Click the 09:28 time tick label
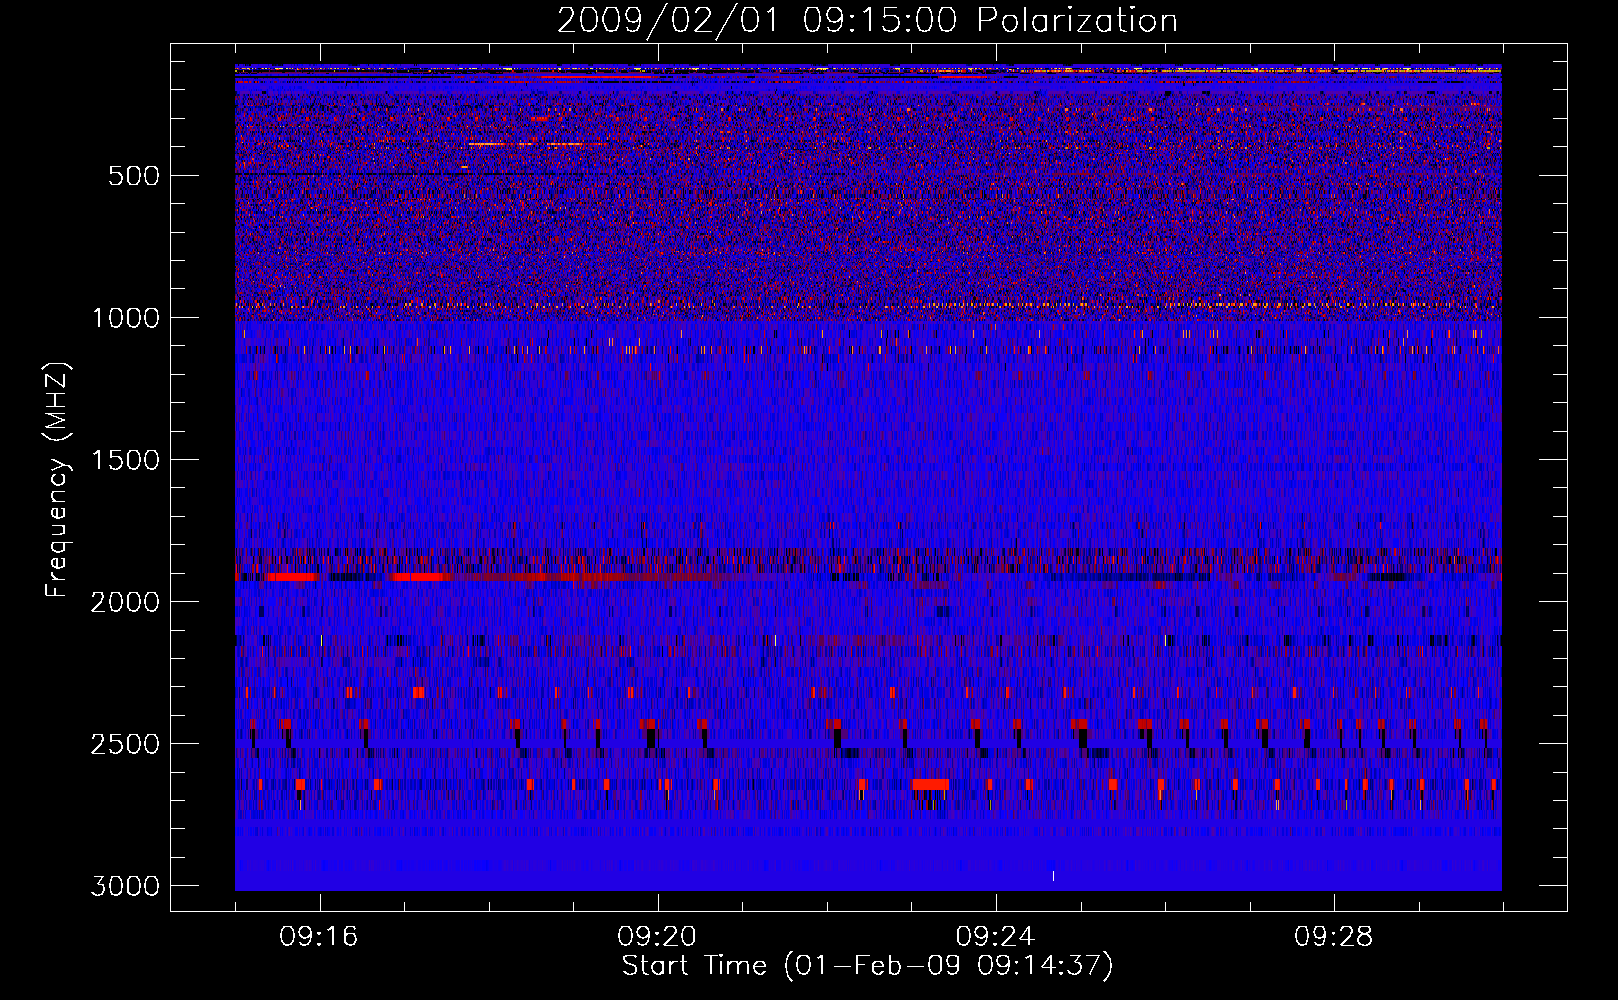This screenshot has width=1618, height=1000. coord(1334,937)
